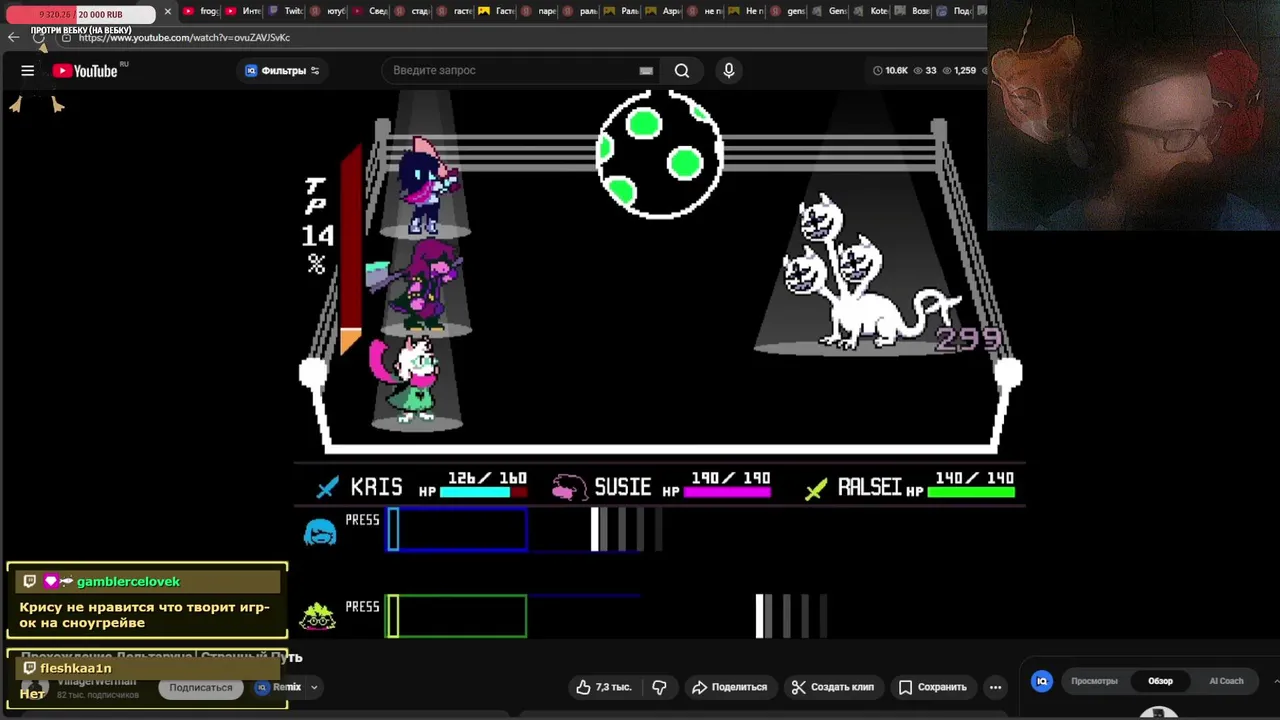Viewport: 1280px width, 720px height.
Task: Click the gamblercelovek chat username
Action: pos(128,581)
